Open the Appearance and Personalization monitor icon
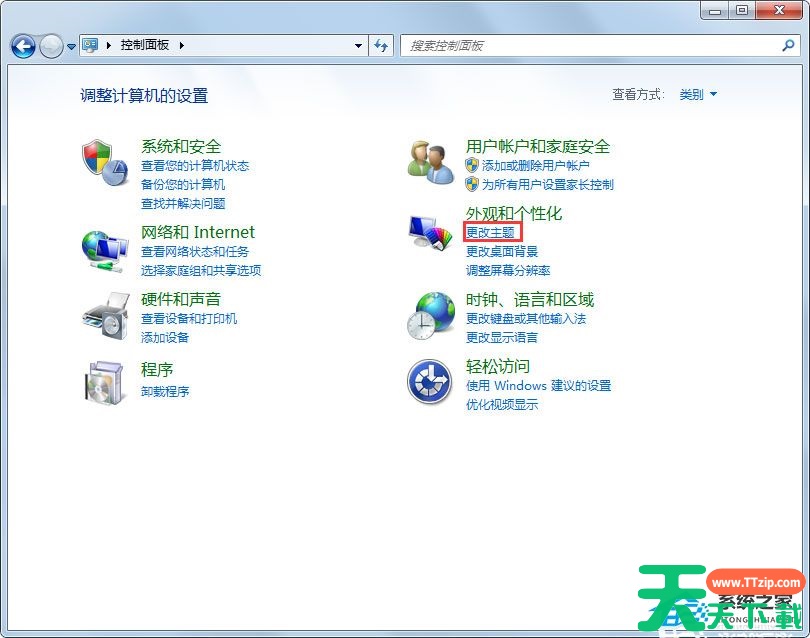The image size is (810, 638). (x=431, y=232)
